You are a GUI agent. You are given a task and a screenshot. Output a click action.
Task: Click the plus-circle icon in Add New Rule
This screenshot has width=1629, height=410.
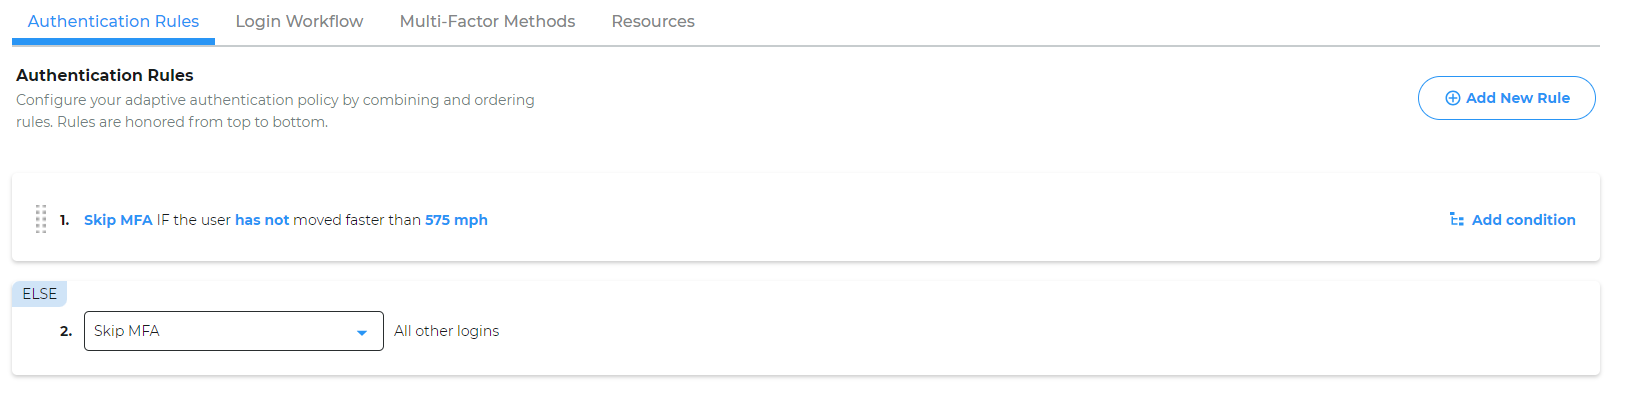1452,98
